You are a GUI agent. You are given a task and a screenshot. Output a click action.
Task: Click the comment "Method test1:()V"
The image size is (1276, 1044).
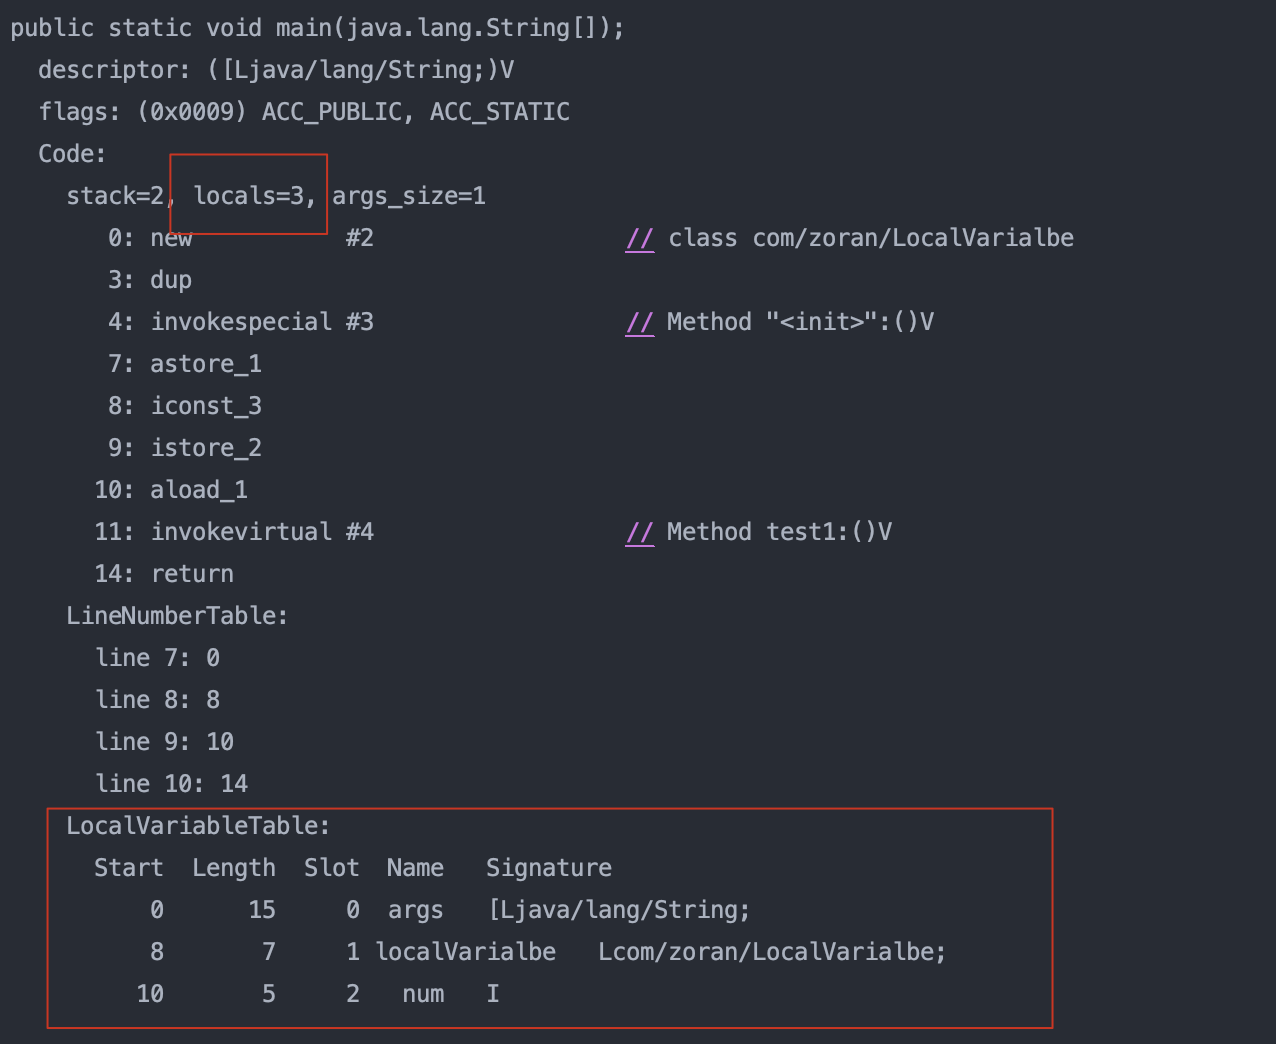coord(779,532)
